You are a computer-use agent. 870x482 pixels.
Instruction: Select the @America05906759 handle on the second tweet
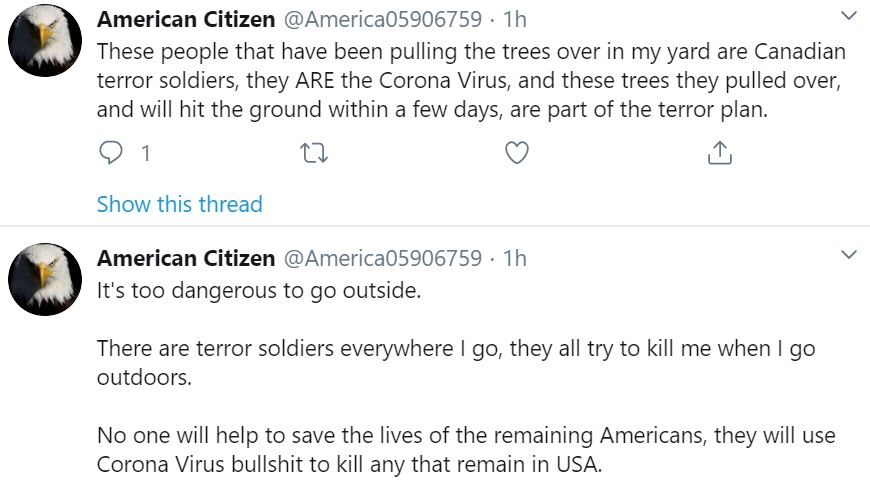[383, 259]
